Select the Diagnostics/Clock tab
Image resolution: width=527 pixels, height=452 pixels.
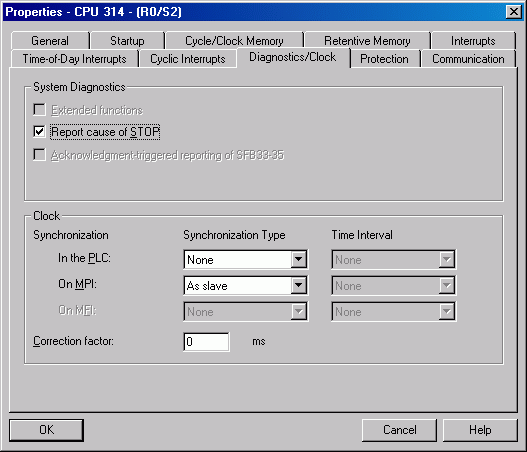tap(292, 57)
